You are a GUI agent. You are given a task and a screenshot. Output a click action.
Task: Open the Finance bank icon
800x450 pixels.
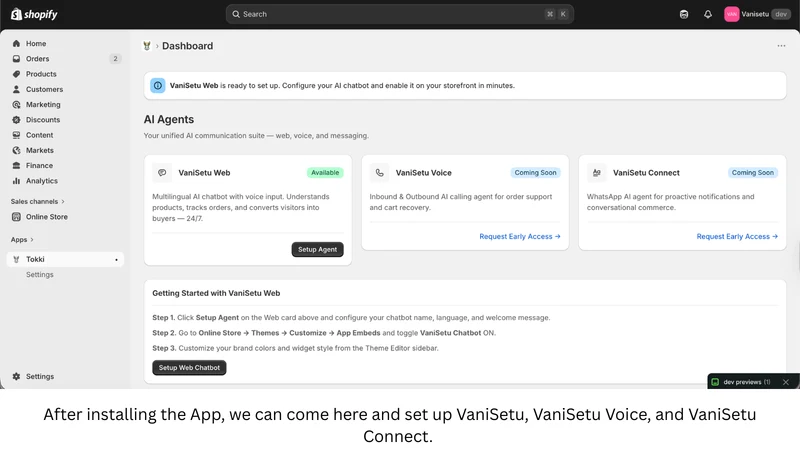(16, 166)
